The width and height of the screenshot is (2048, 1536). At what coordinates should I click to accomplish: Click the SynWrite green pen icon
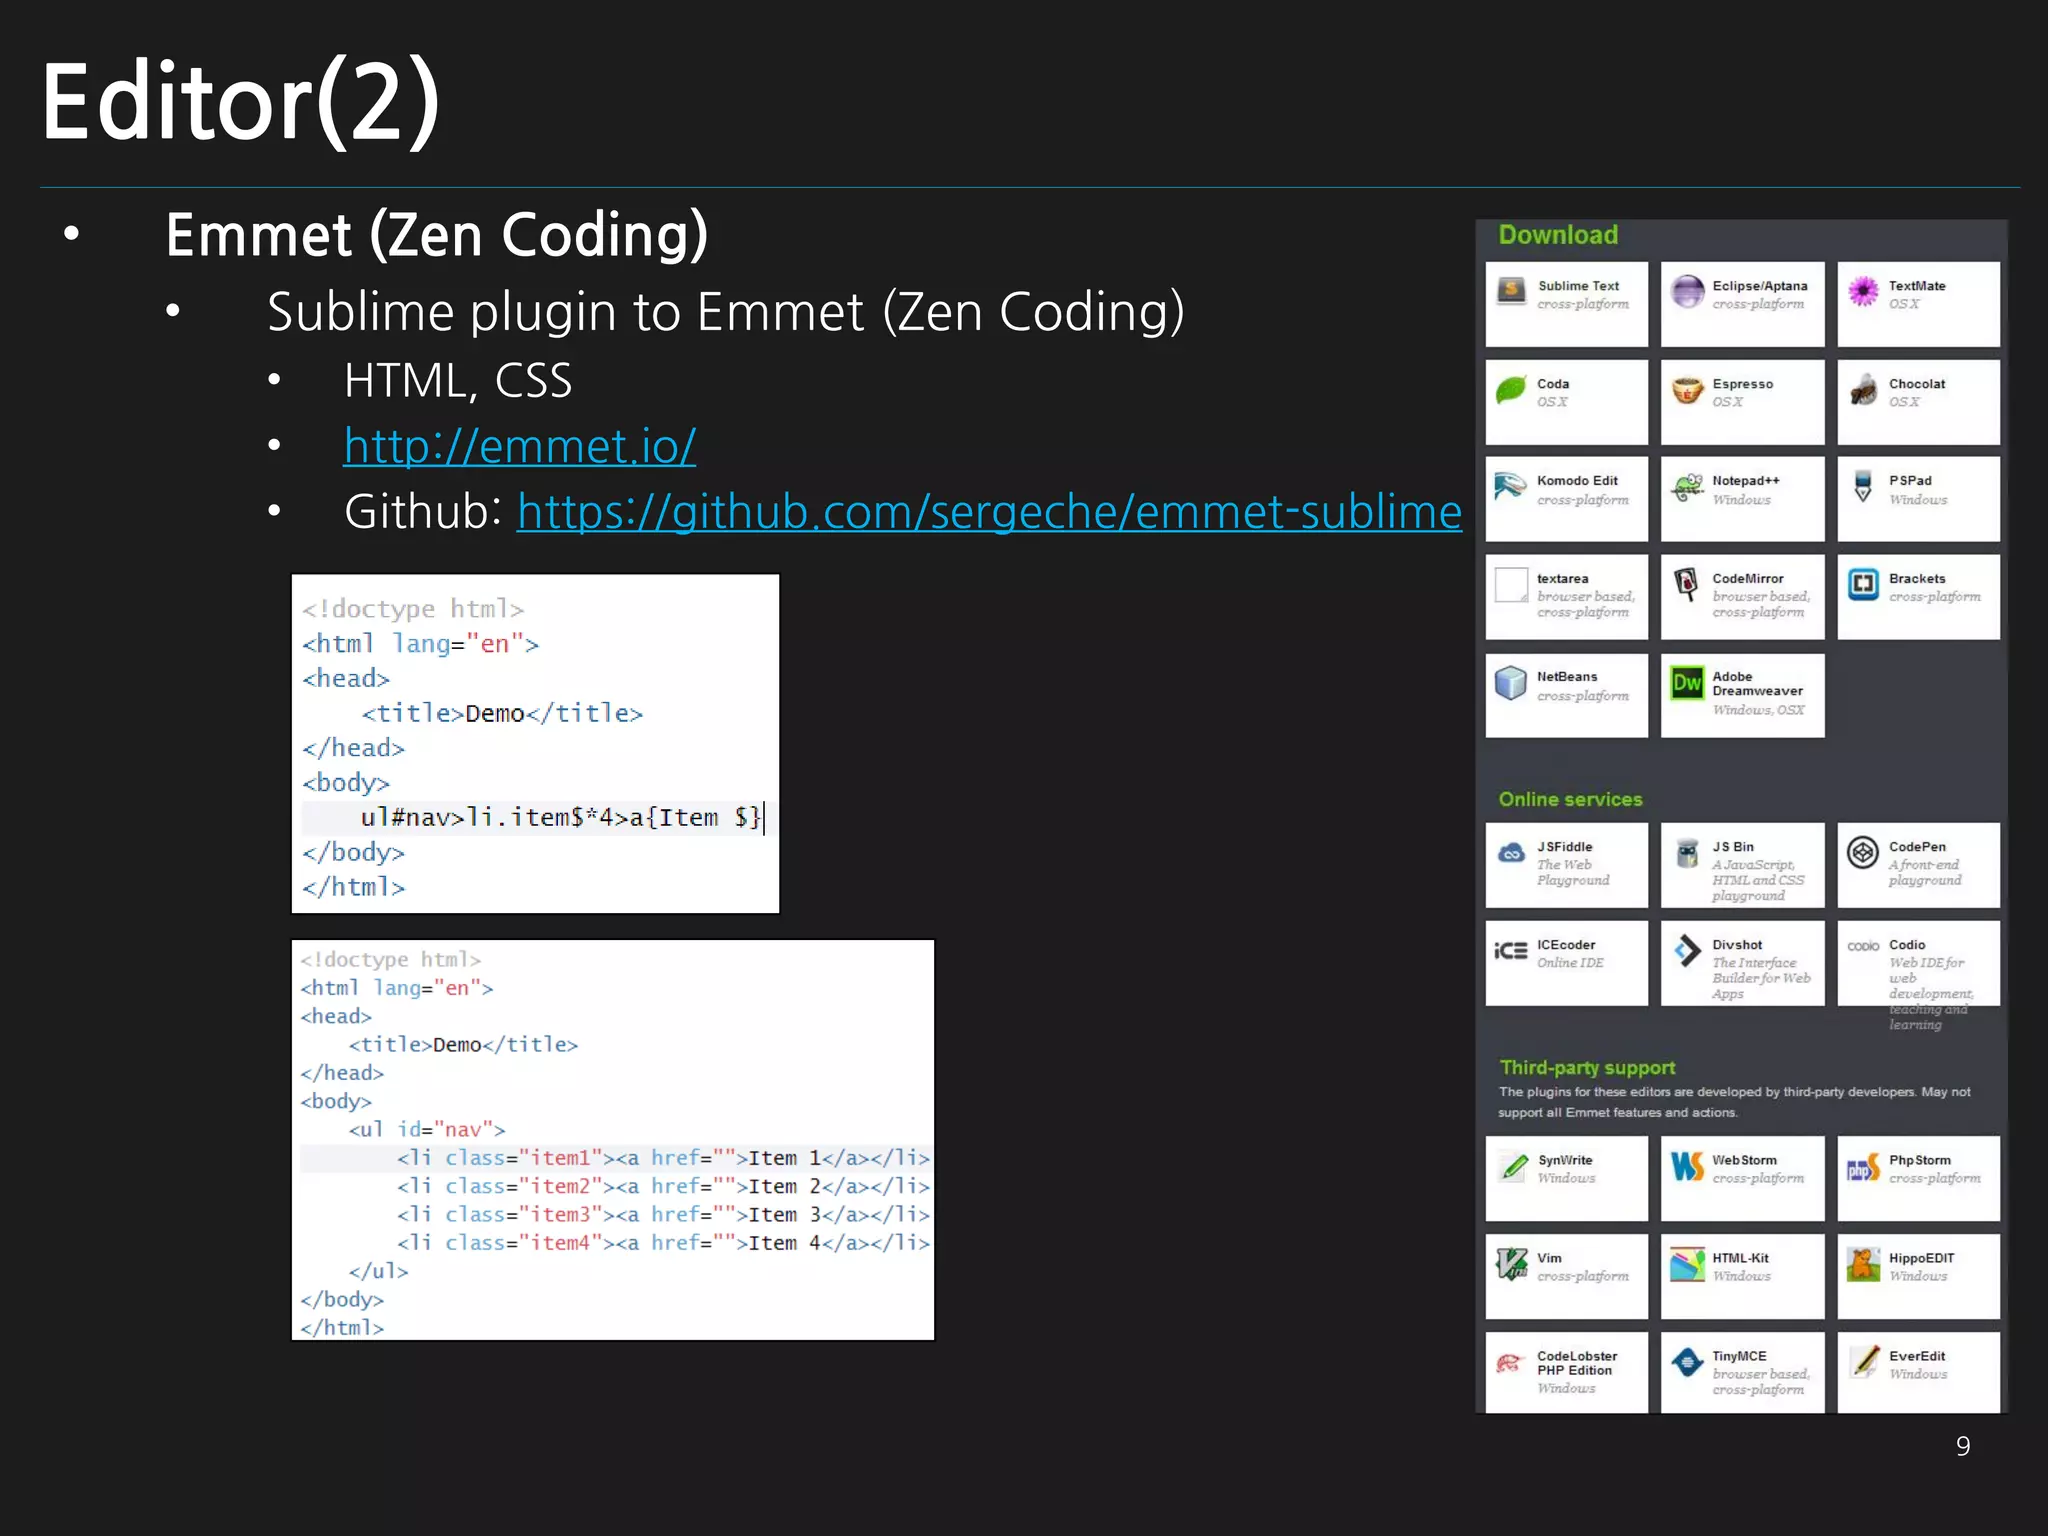point(1513,1167)
